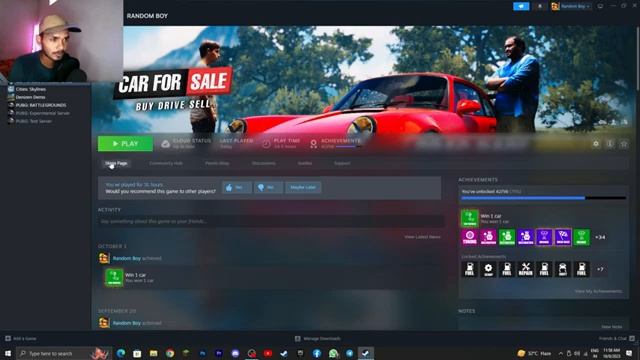The image size is (640, 360).
Task: Open Google Chrome from taskbar
Action: [170, 353]
